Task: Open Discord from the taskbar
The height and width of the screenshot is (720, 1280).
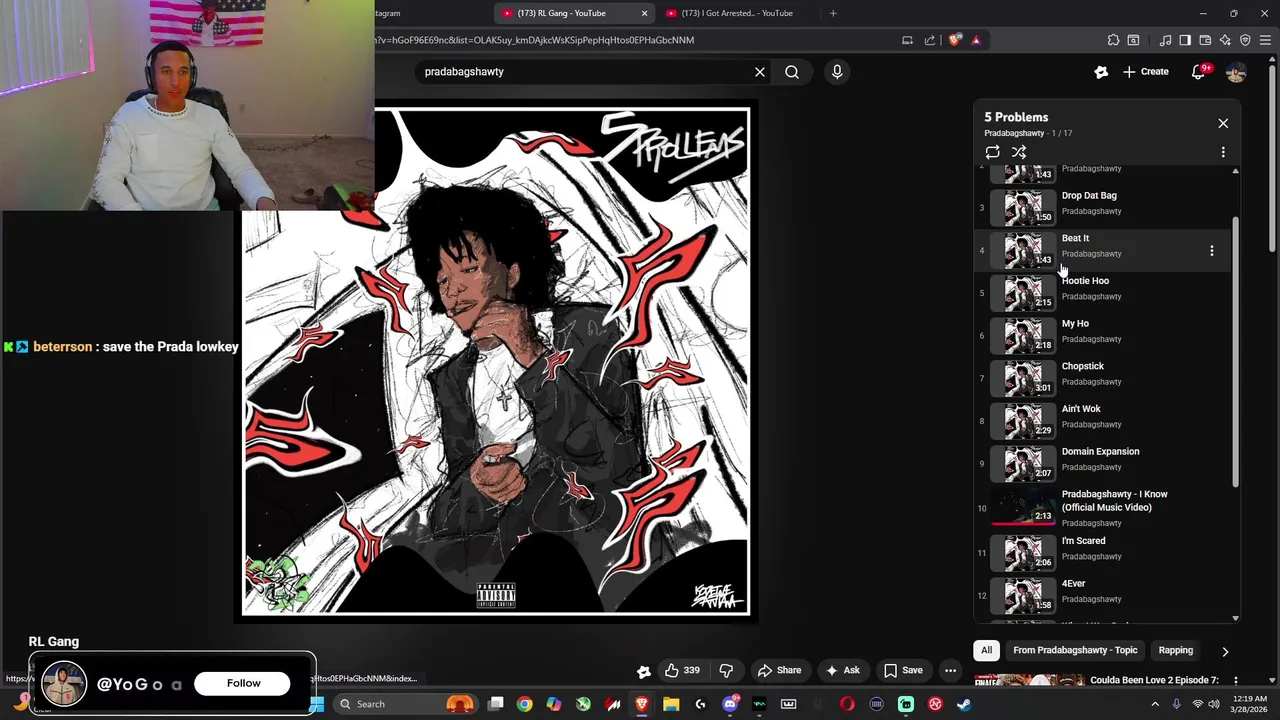Action: pos(730,704)
